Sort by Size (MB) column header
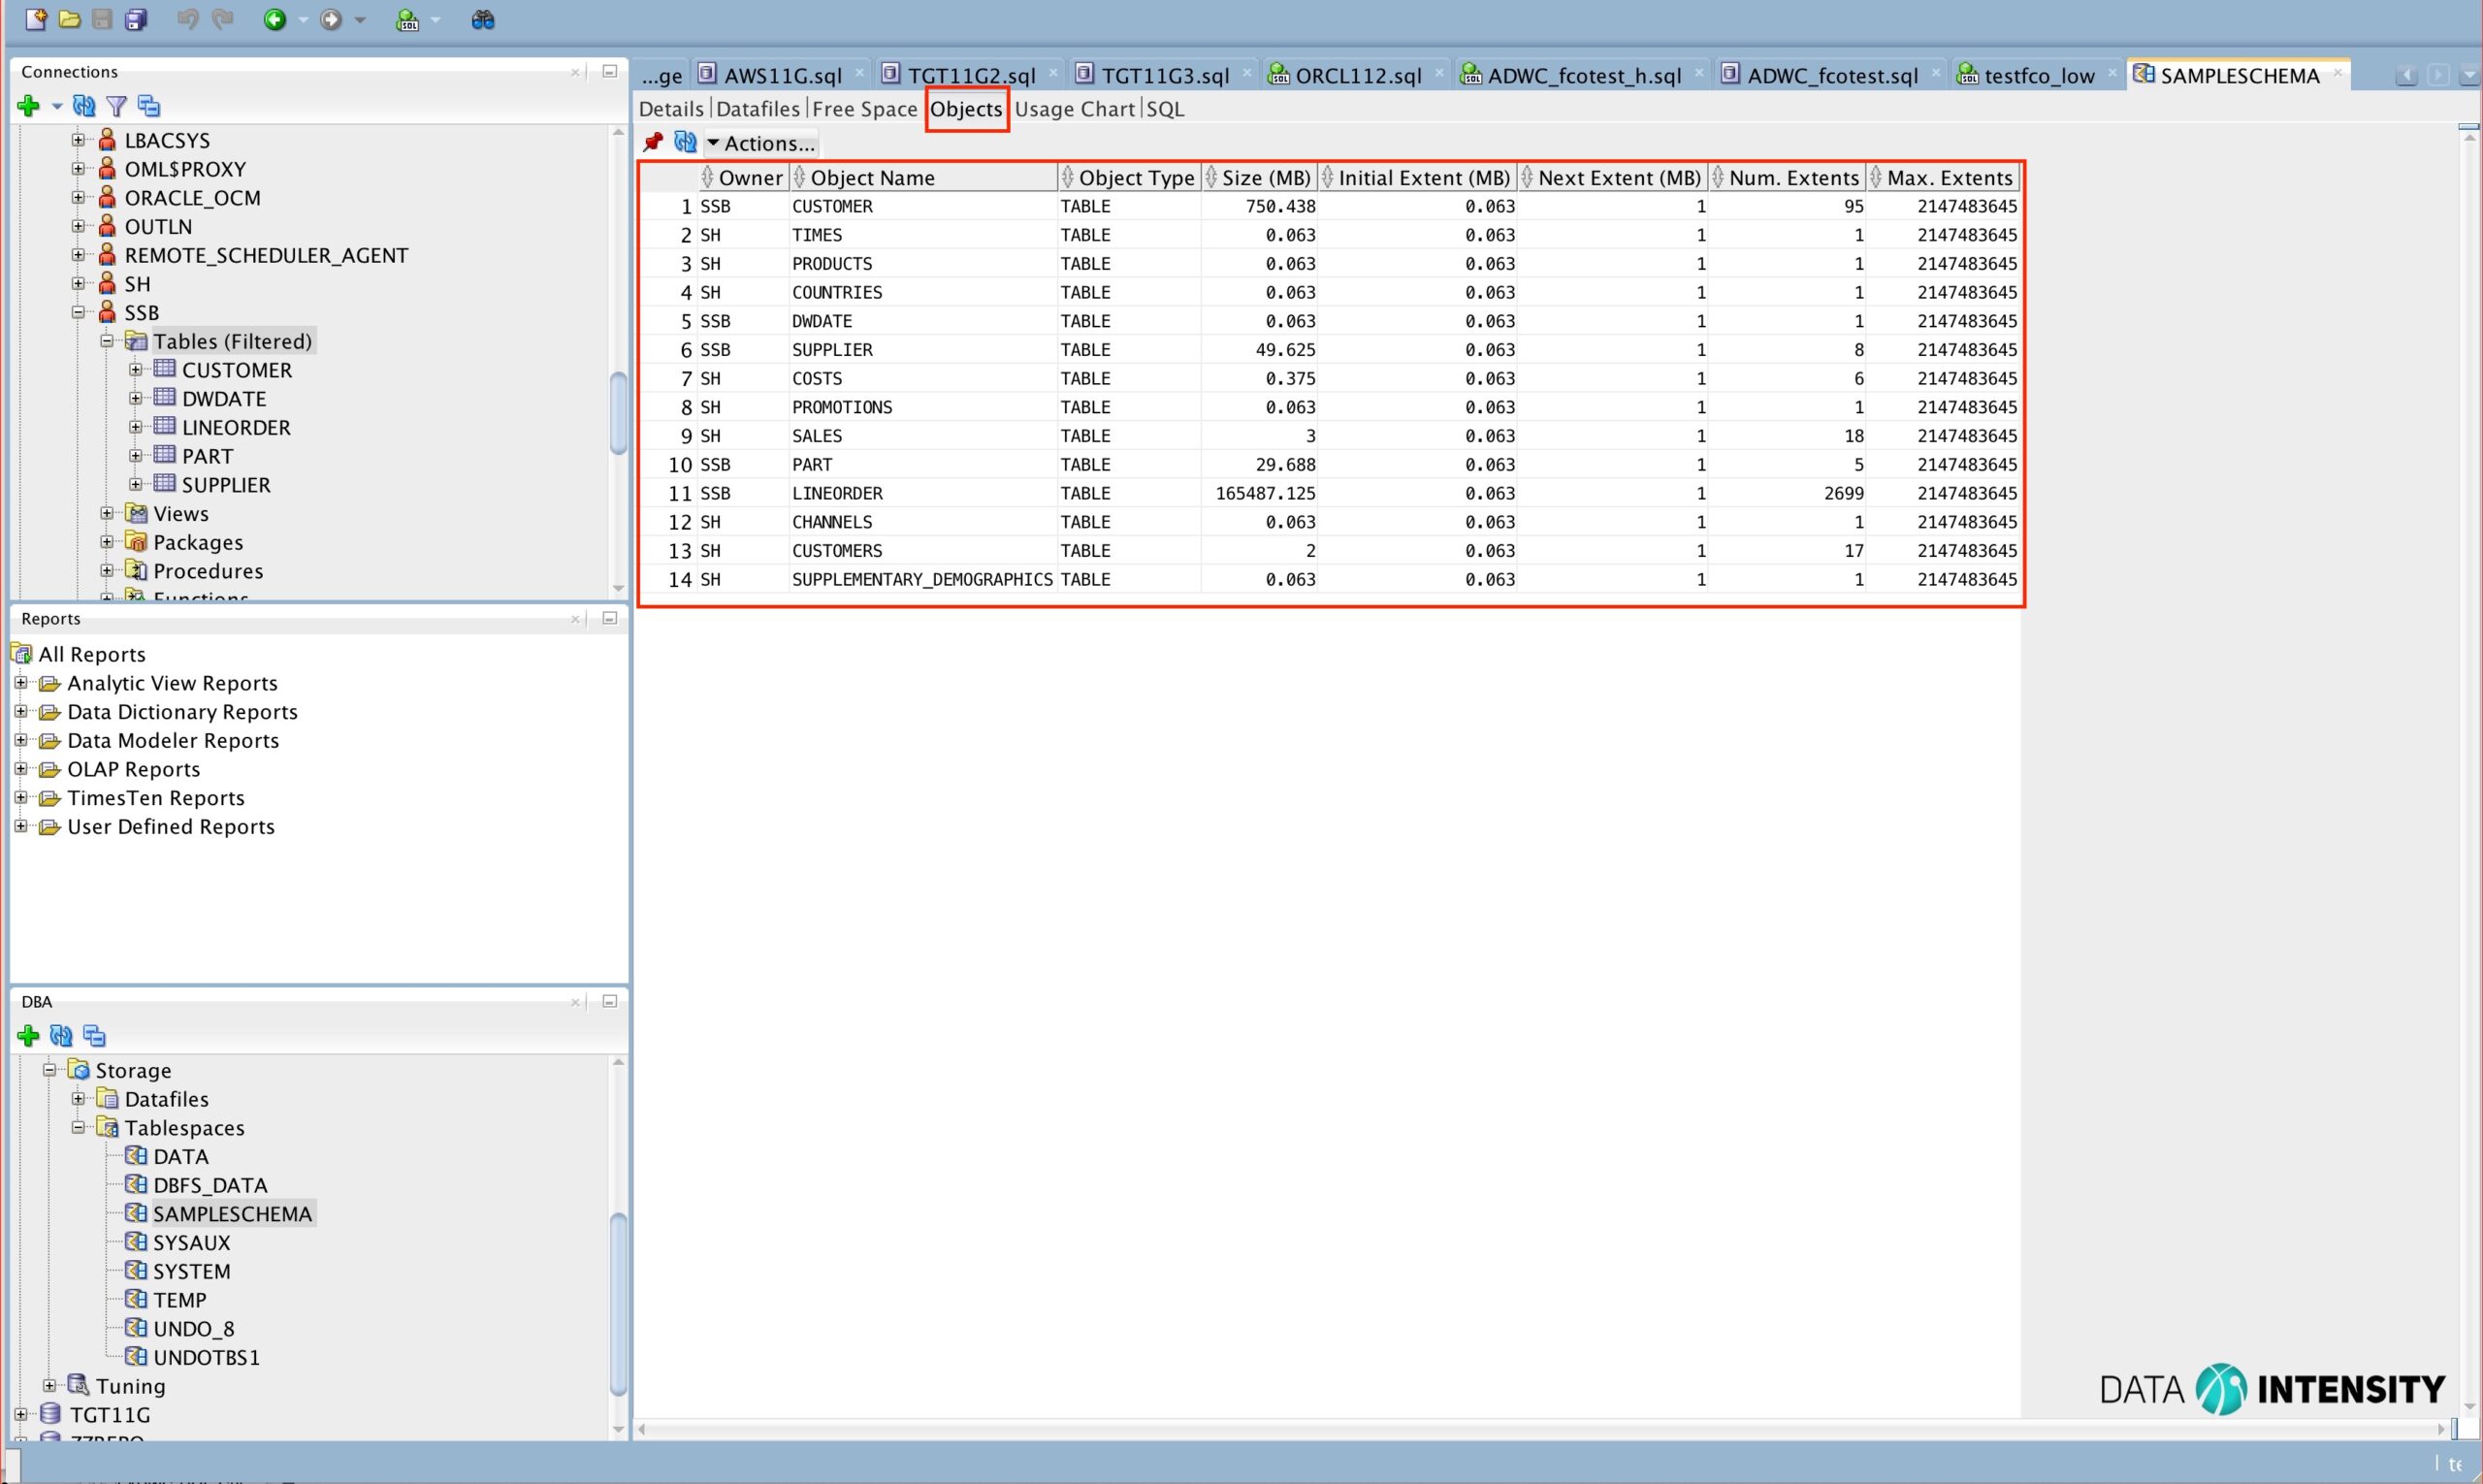 point(1265,178)
